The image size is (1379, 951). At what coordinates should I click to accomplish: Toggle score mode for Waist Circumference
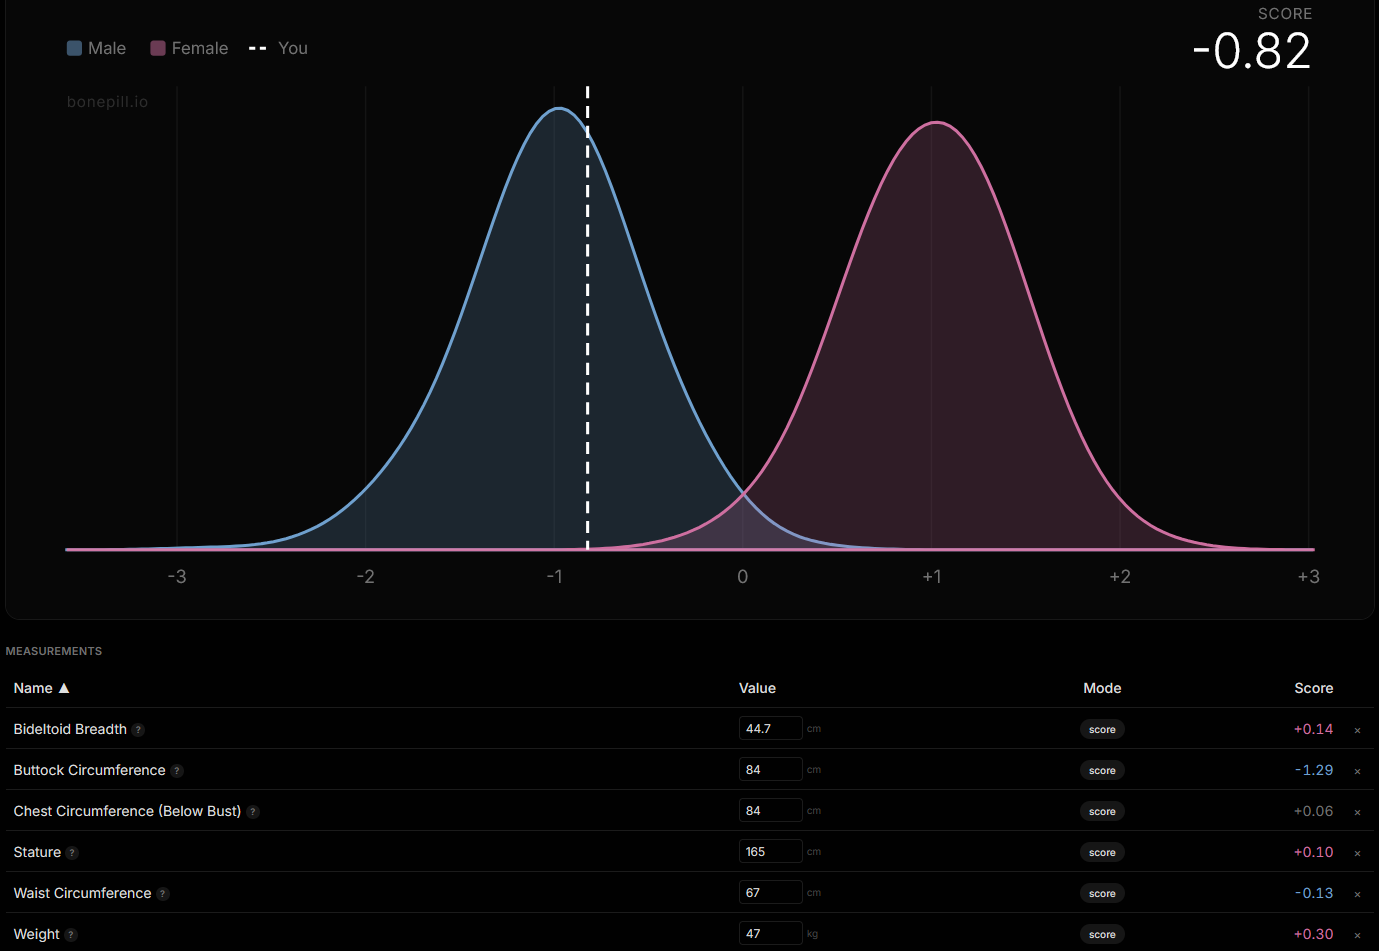pos(1102,893)
